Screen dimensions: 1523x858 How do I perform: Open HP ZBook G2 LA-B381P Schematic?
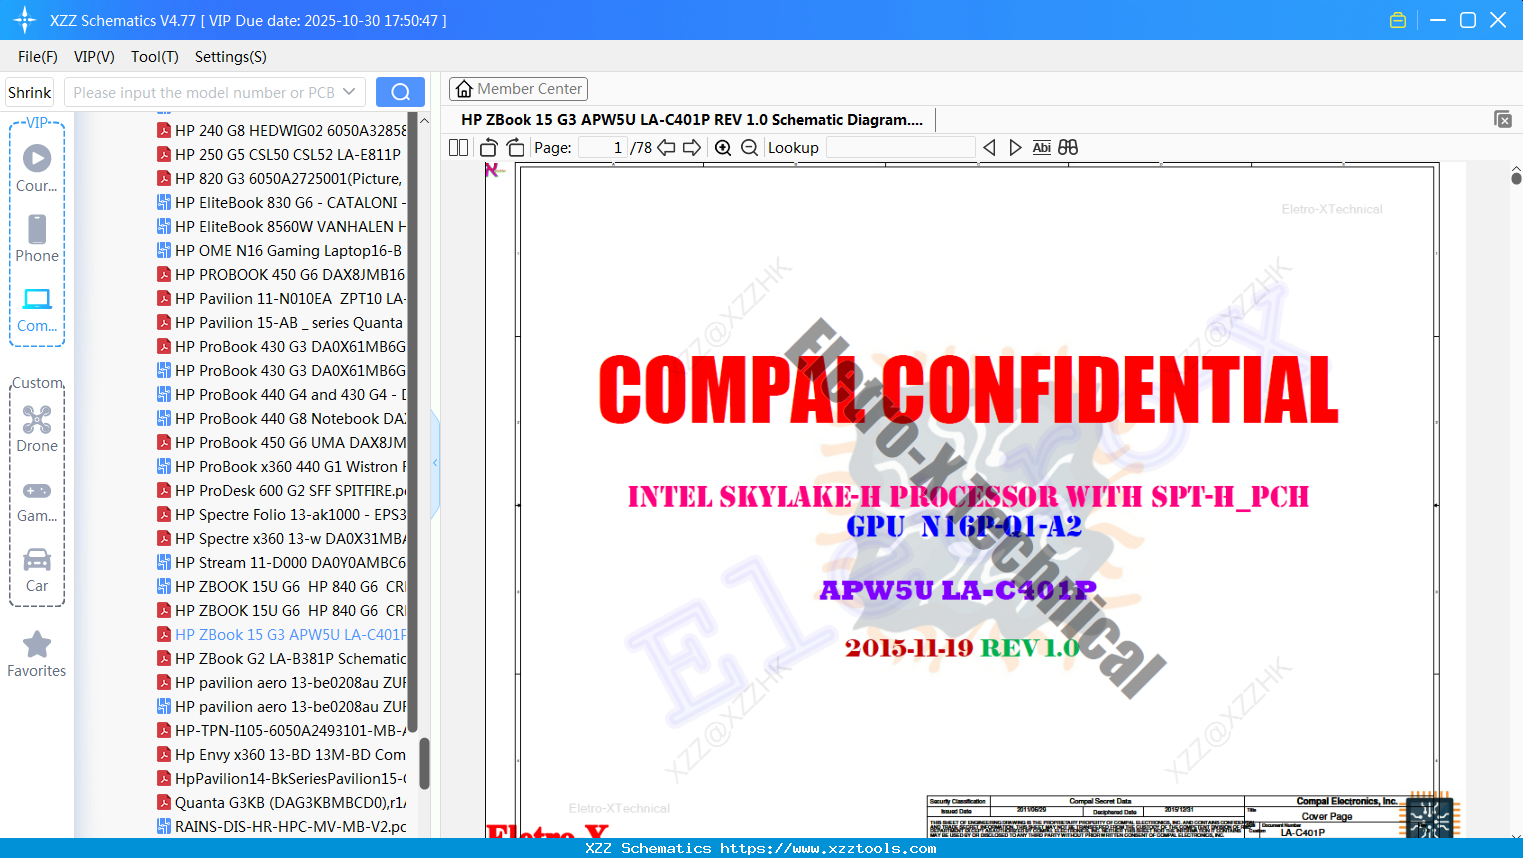282,658
